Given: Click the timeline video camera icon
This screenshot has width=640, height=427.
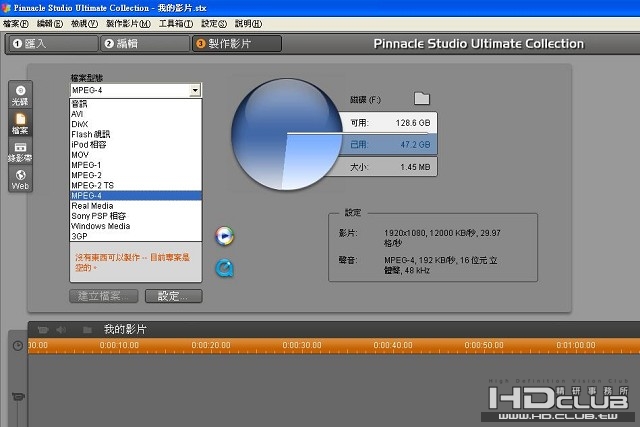Looking at the screenshot, I should (x=42, y=329).
